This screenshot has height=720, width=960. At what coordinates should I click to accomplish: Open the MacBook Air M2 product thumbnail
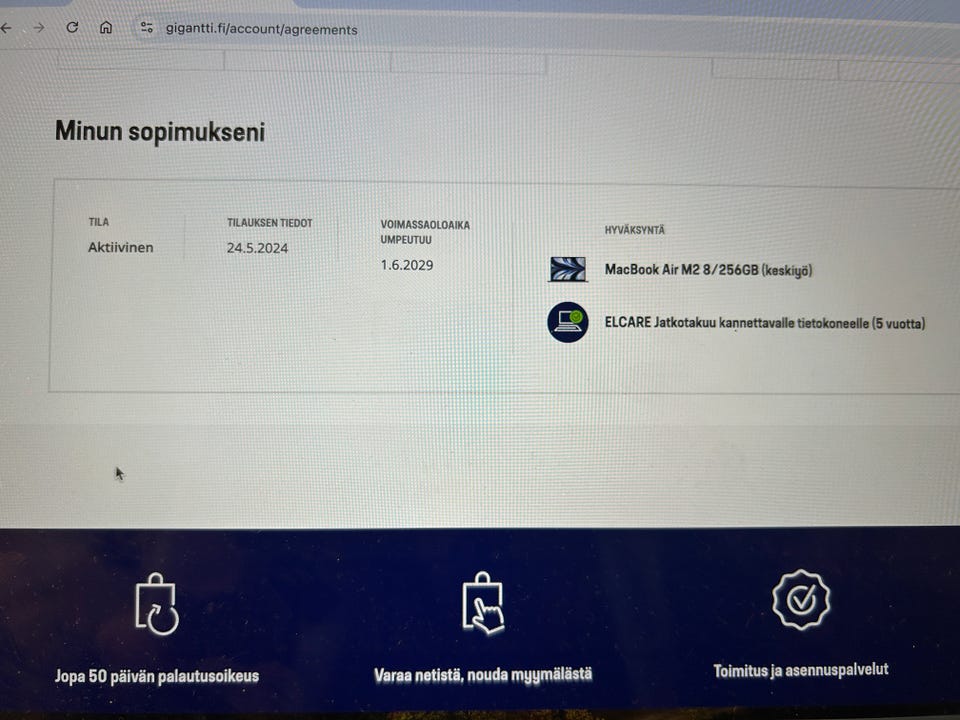tap(568, 269)
